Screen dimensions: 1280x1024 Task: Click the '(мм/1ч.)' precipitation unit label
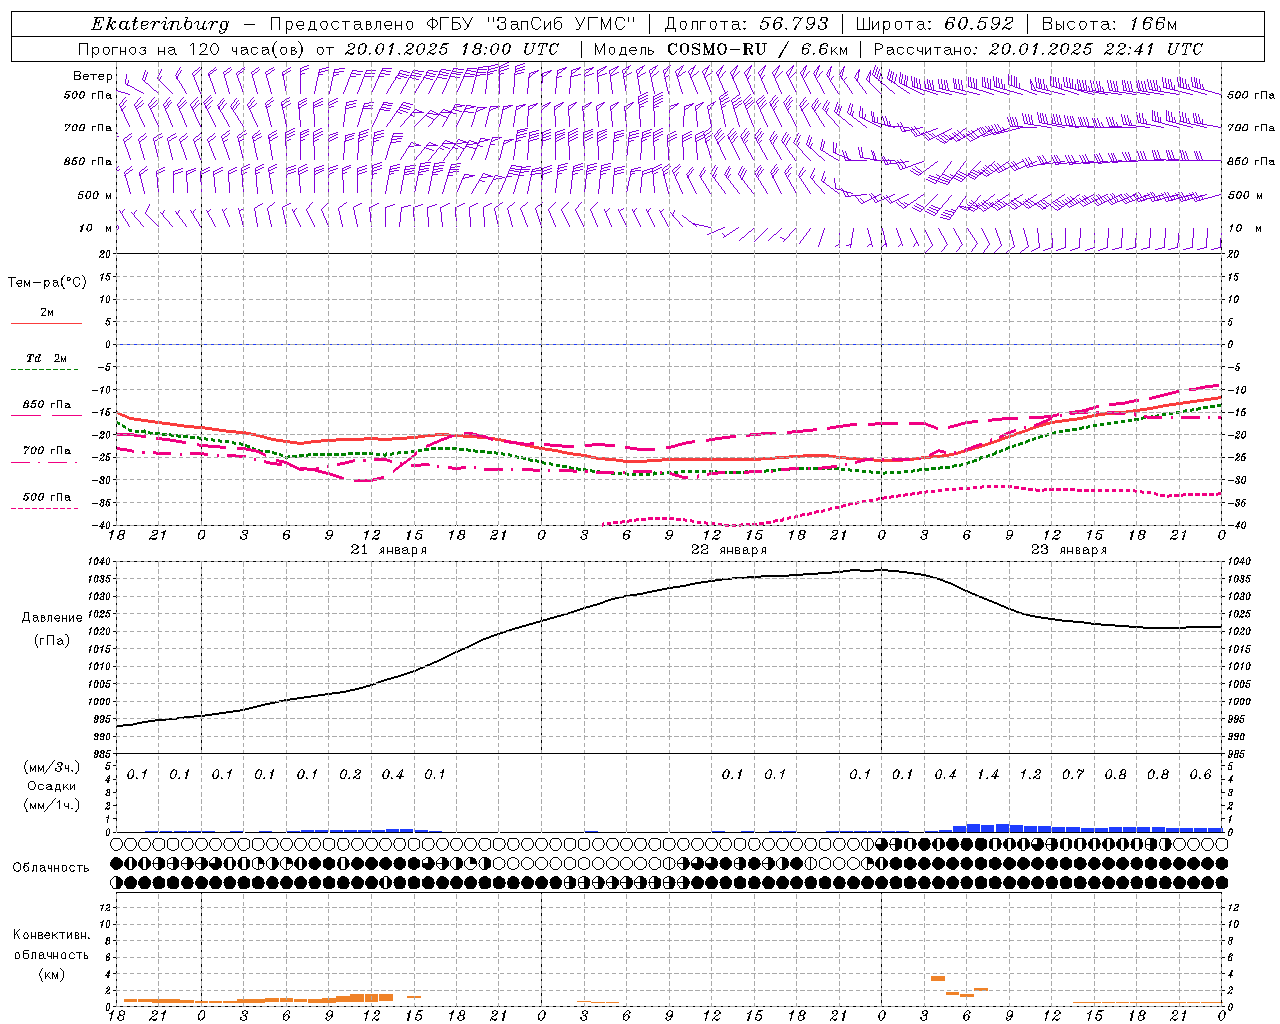click(x=51, y=805)
